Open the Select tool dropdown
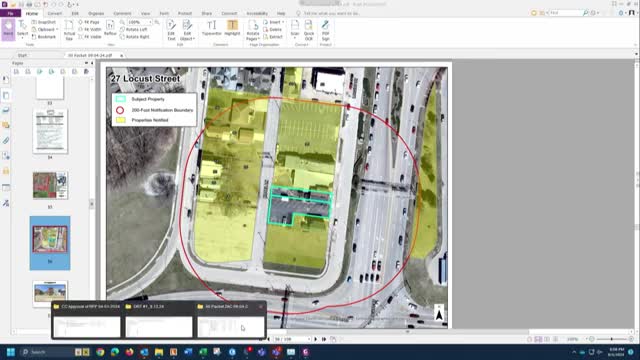This screenshot has height=360, width=640. pos(22,37)
